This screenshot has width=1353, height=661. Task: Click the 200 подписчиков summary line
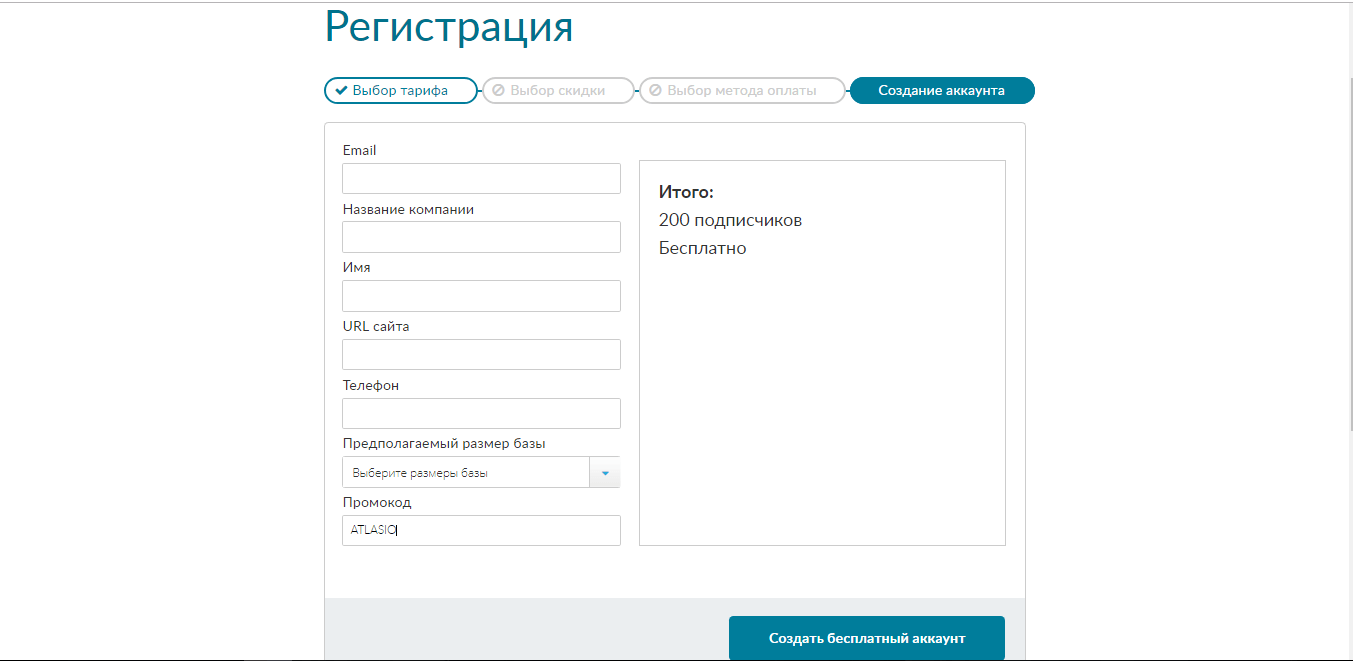click(730, 220)
